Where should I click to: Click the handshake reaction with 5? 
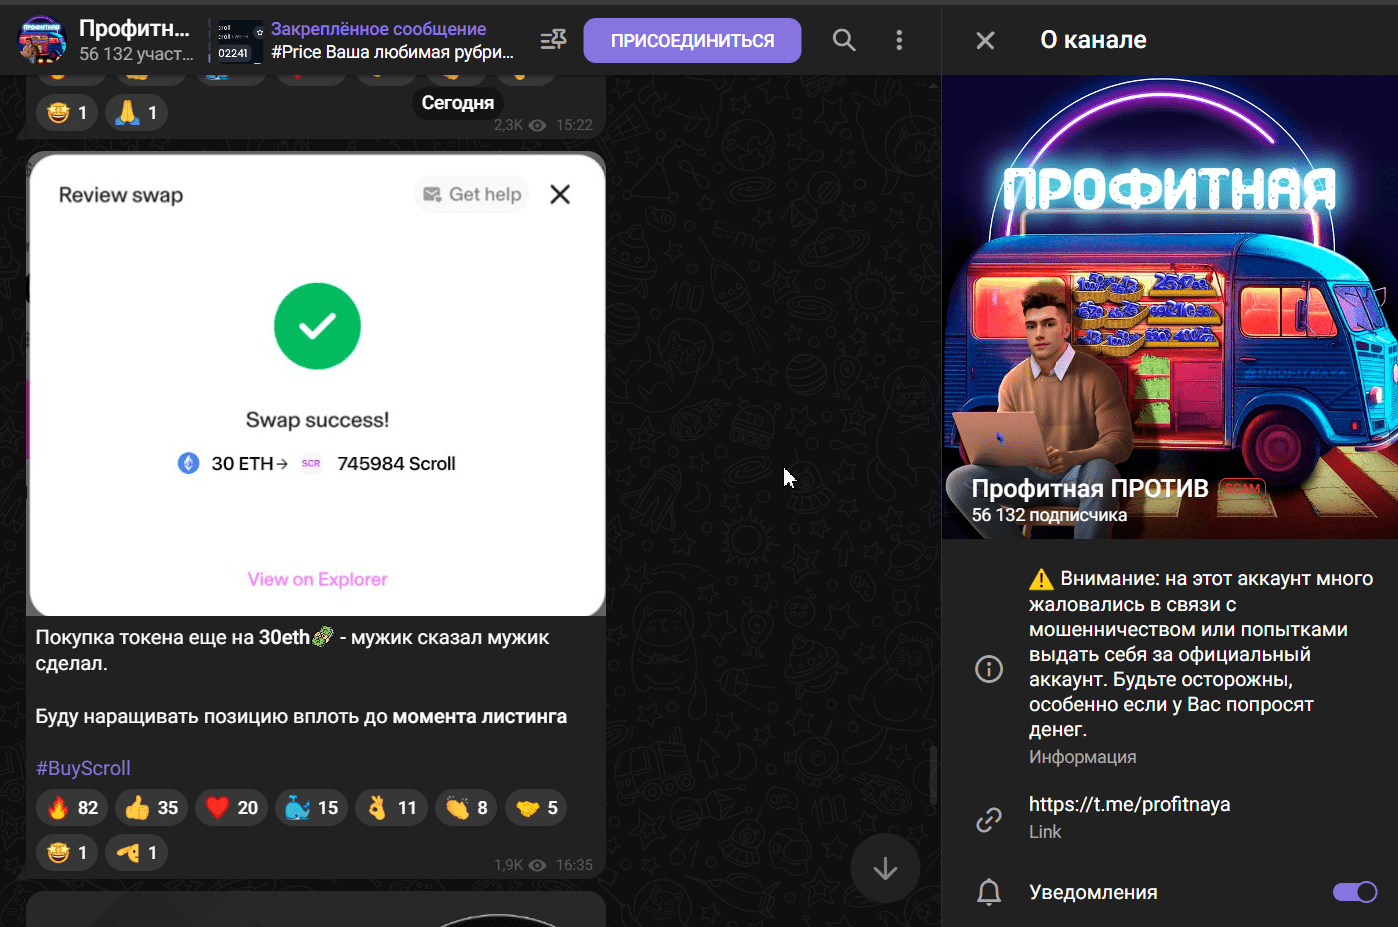click(536, 807)
